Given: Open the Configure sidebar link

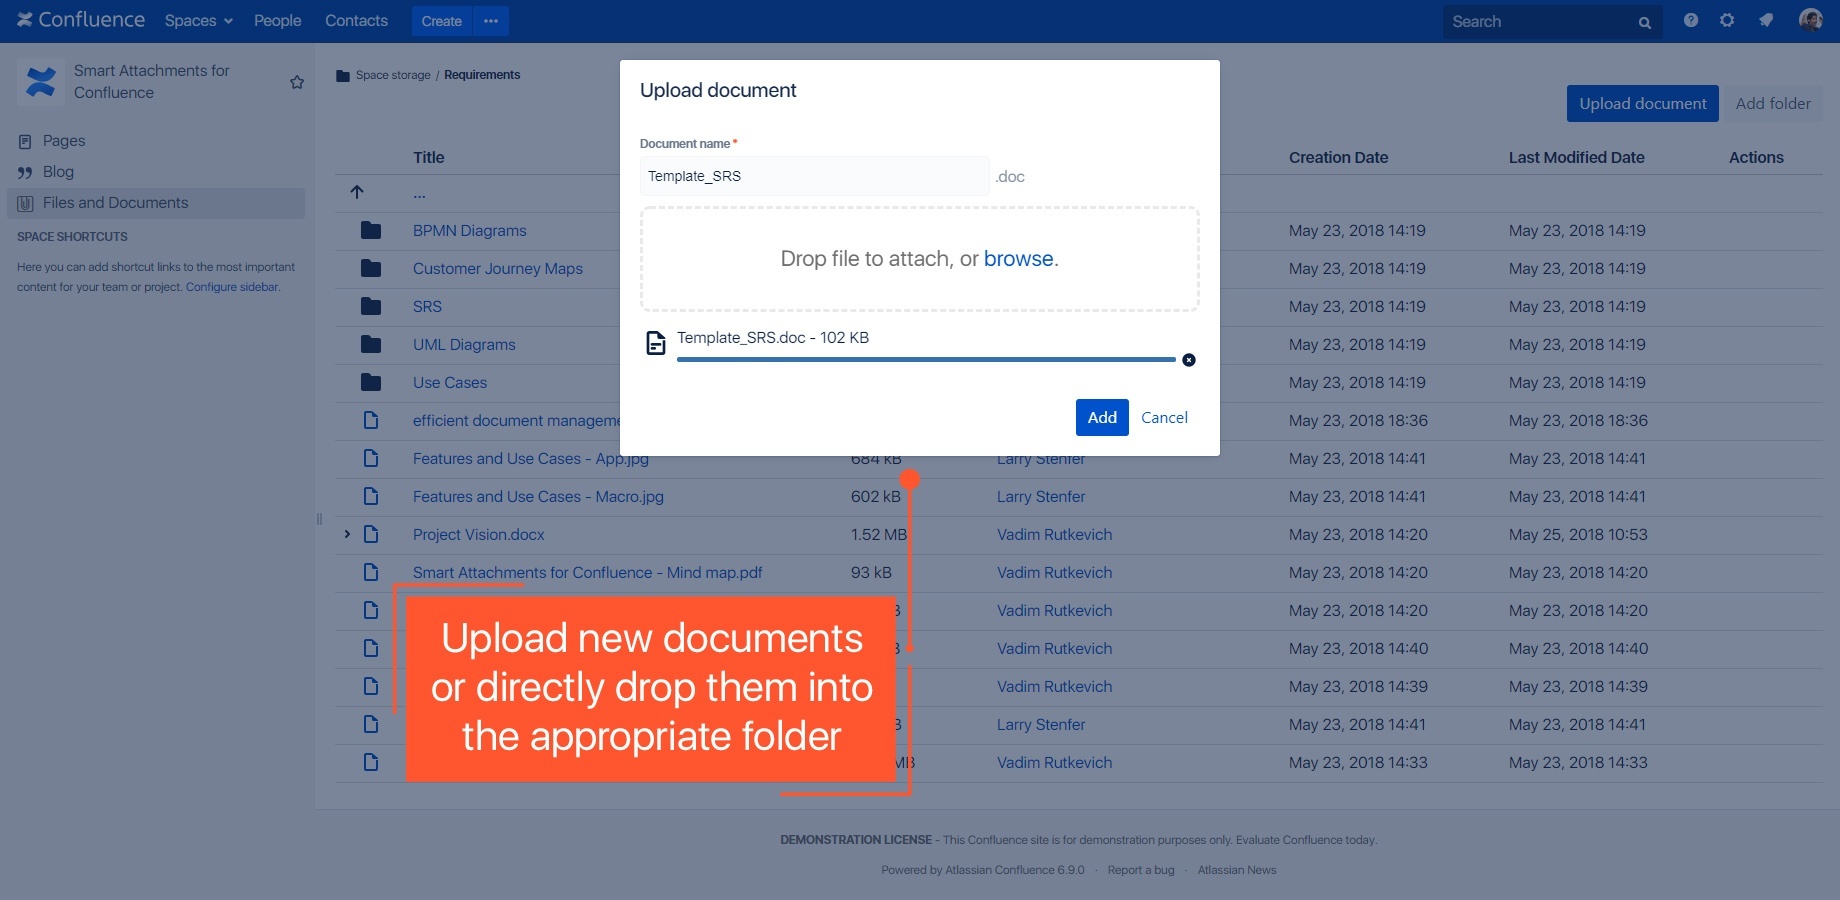Looking at the screenshot, I should [x=232, y=287].
